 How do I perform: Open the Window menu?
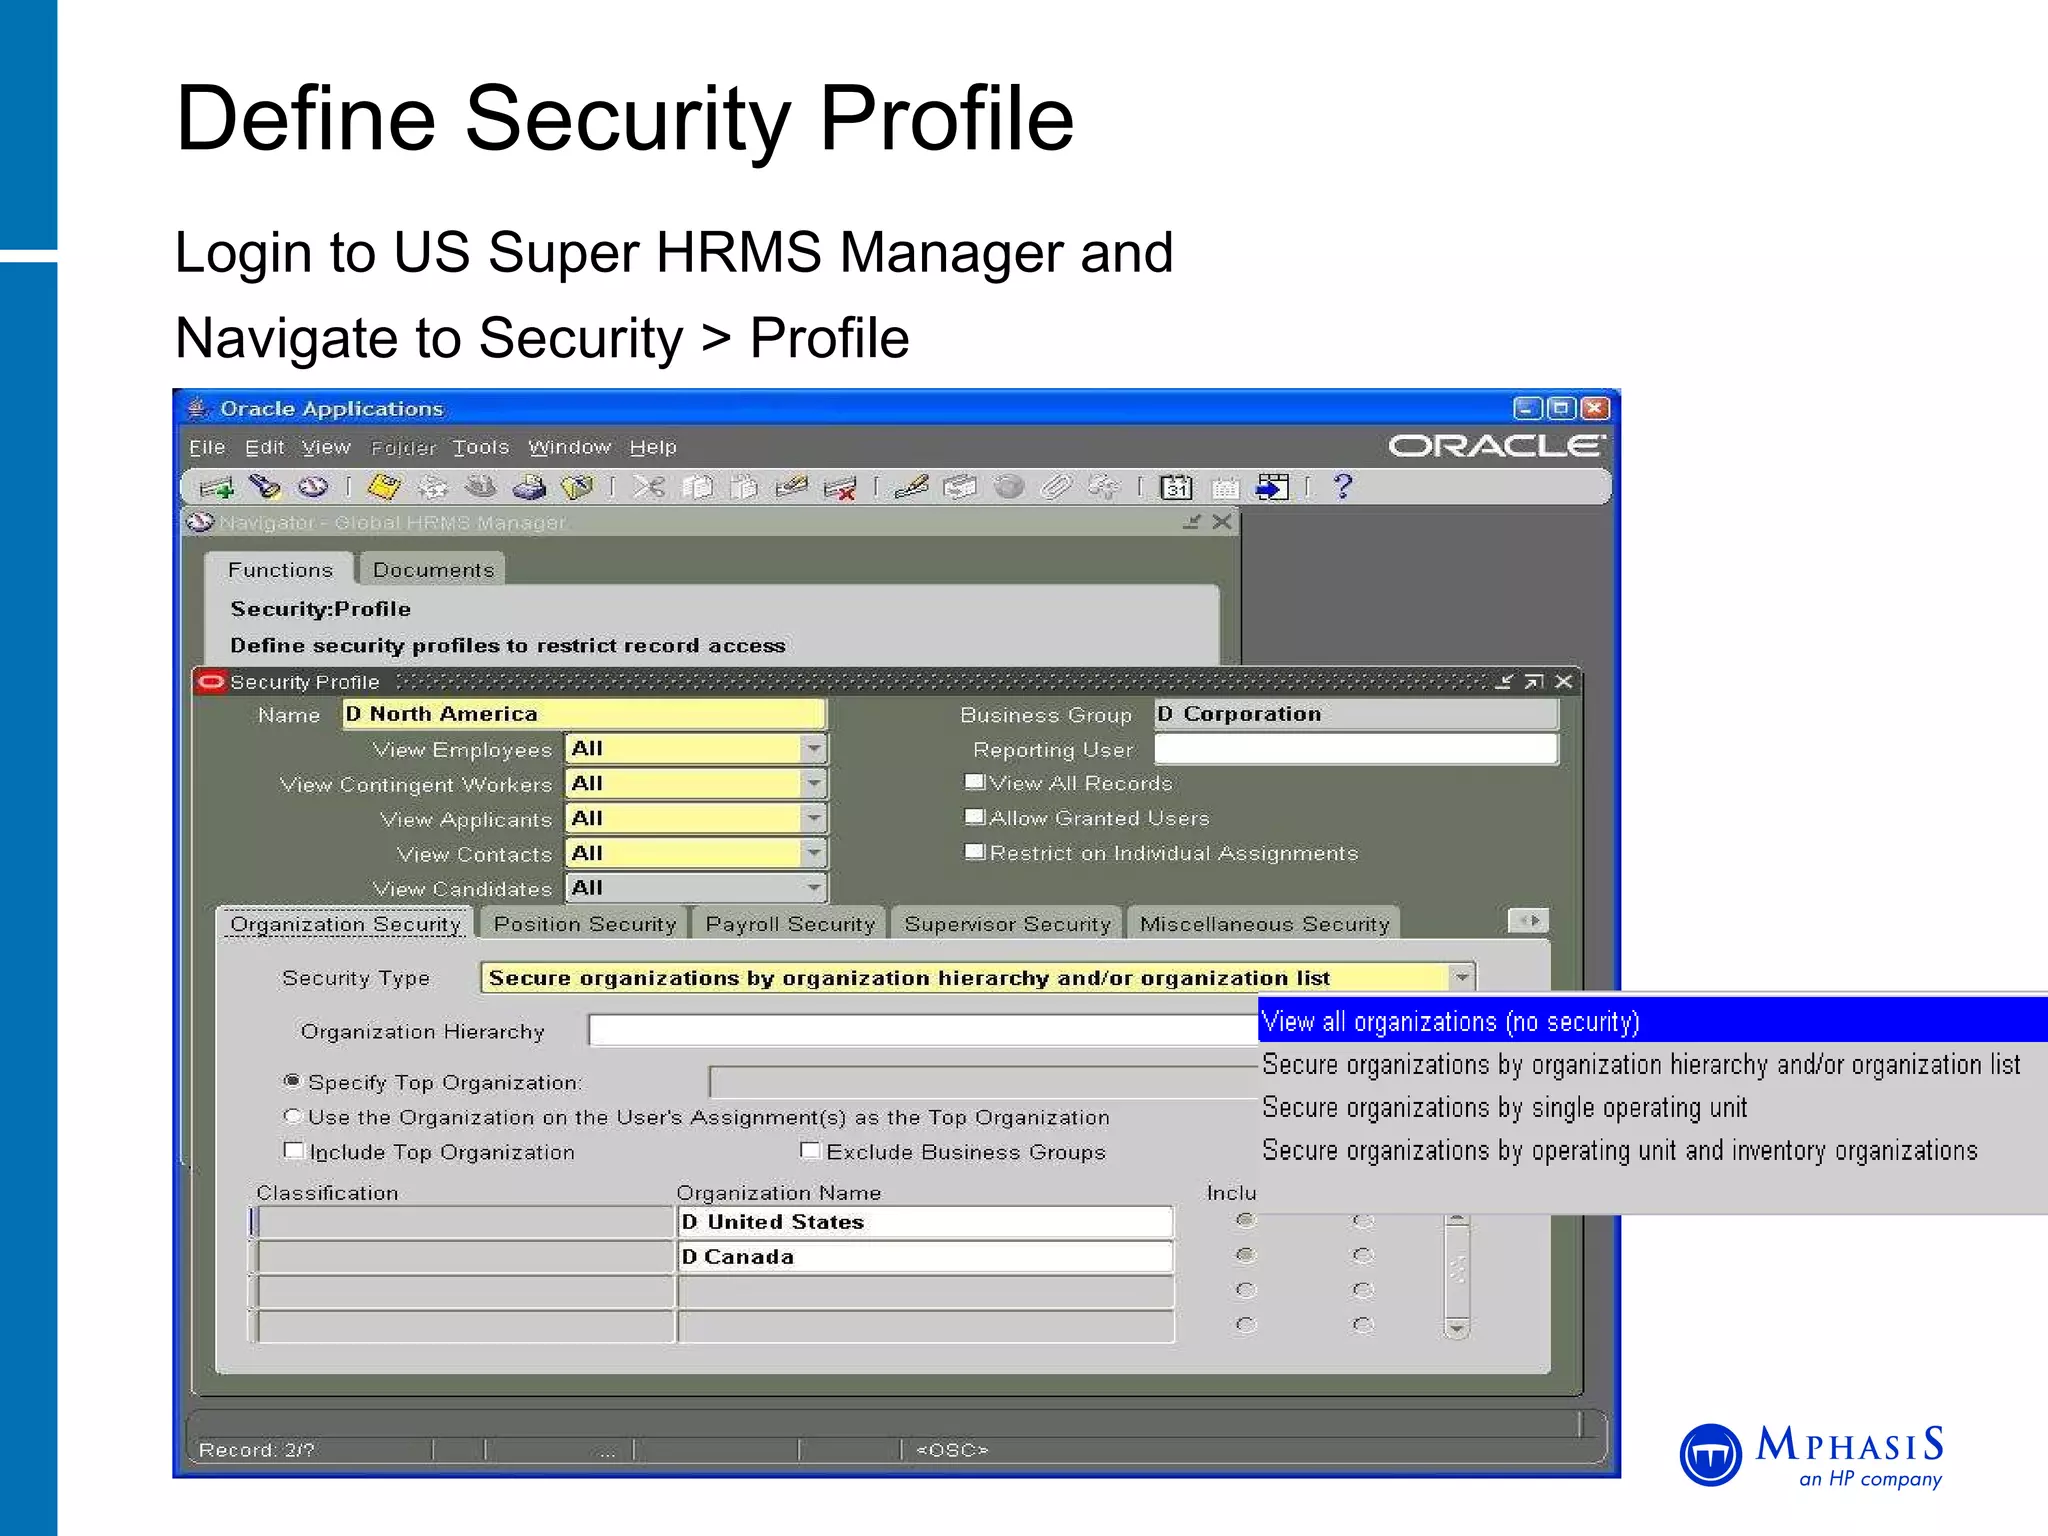point(569,447)
